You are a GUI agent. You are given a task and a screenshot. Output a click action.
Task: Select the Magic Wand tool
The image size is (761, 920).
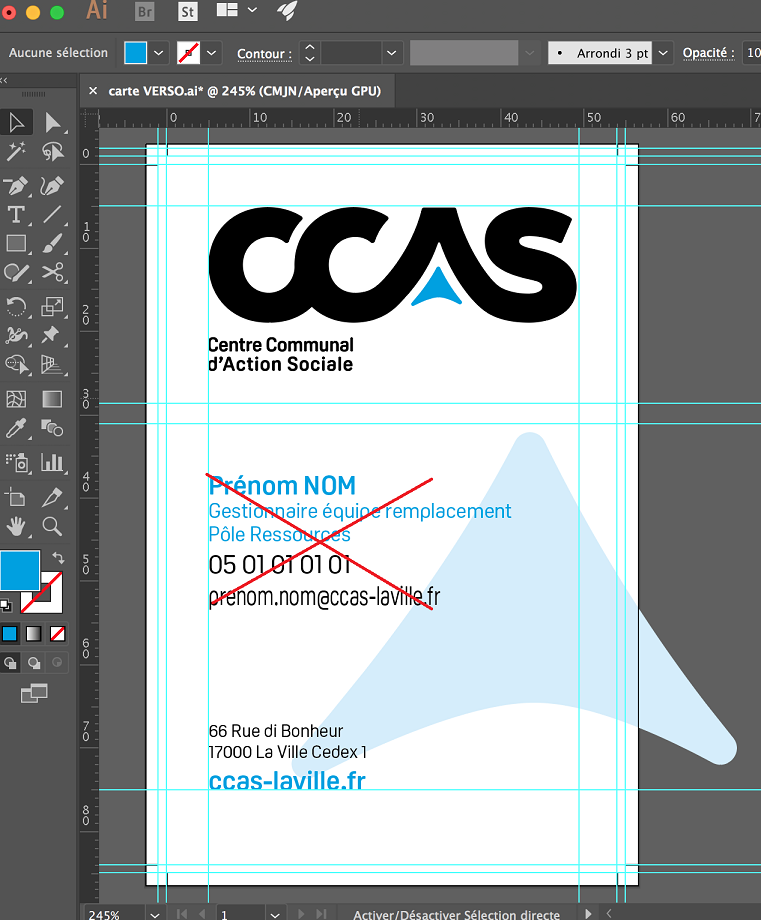pos(16,152)
